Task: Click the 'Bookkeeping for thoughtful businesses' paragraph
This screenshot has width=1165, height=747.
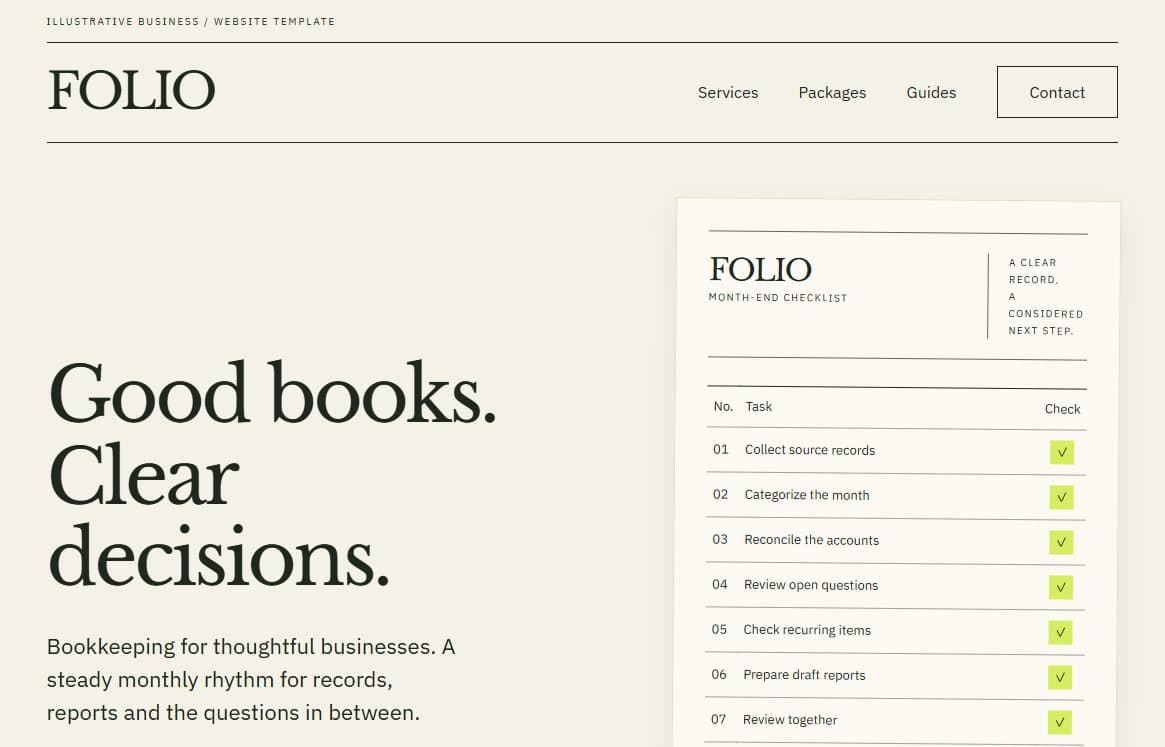Action: tap(251, 679)
